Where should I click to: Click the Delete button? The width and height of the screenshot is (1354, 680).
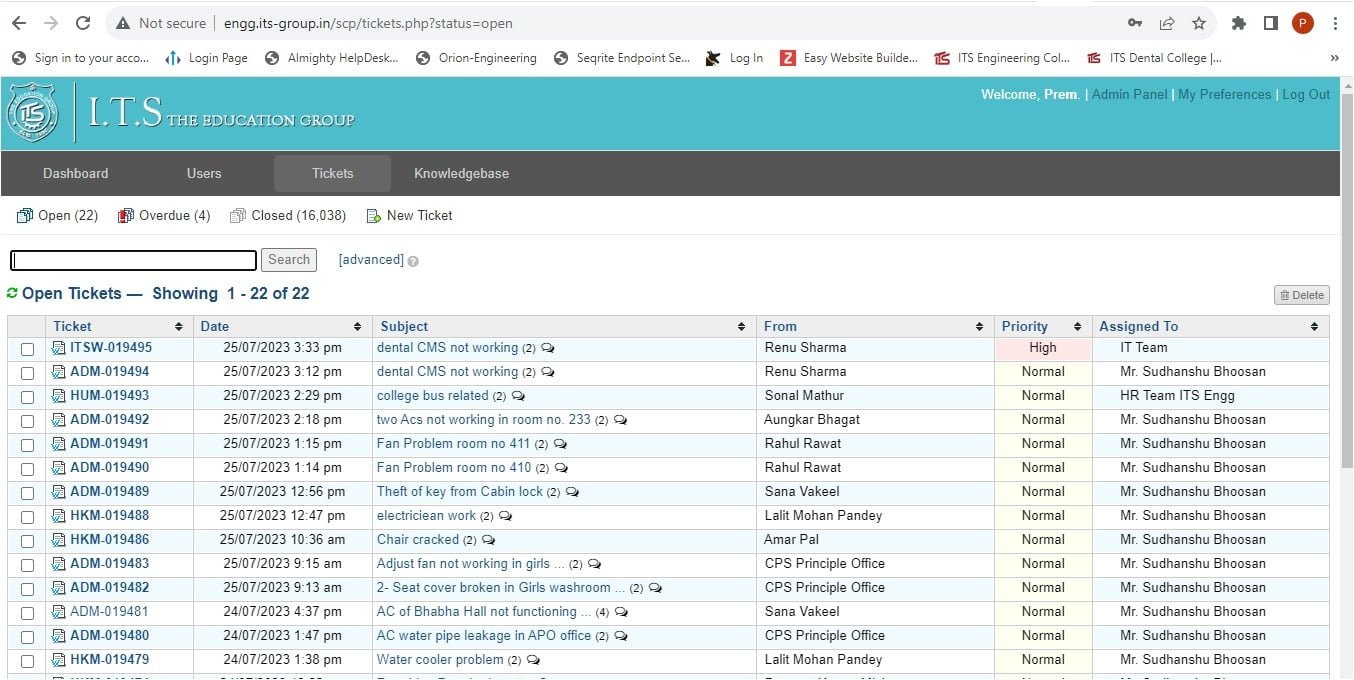(1301, 295)
